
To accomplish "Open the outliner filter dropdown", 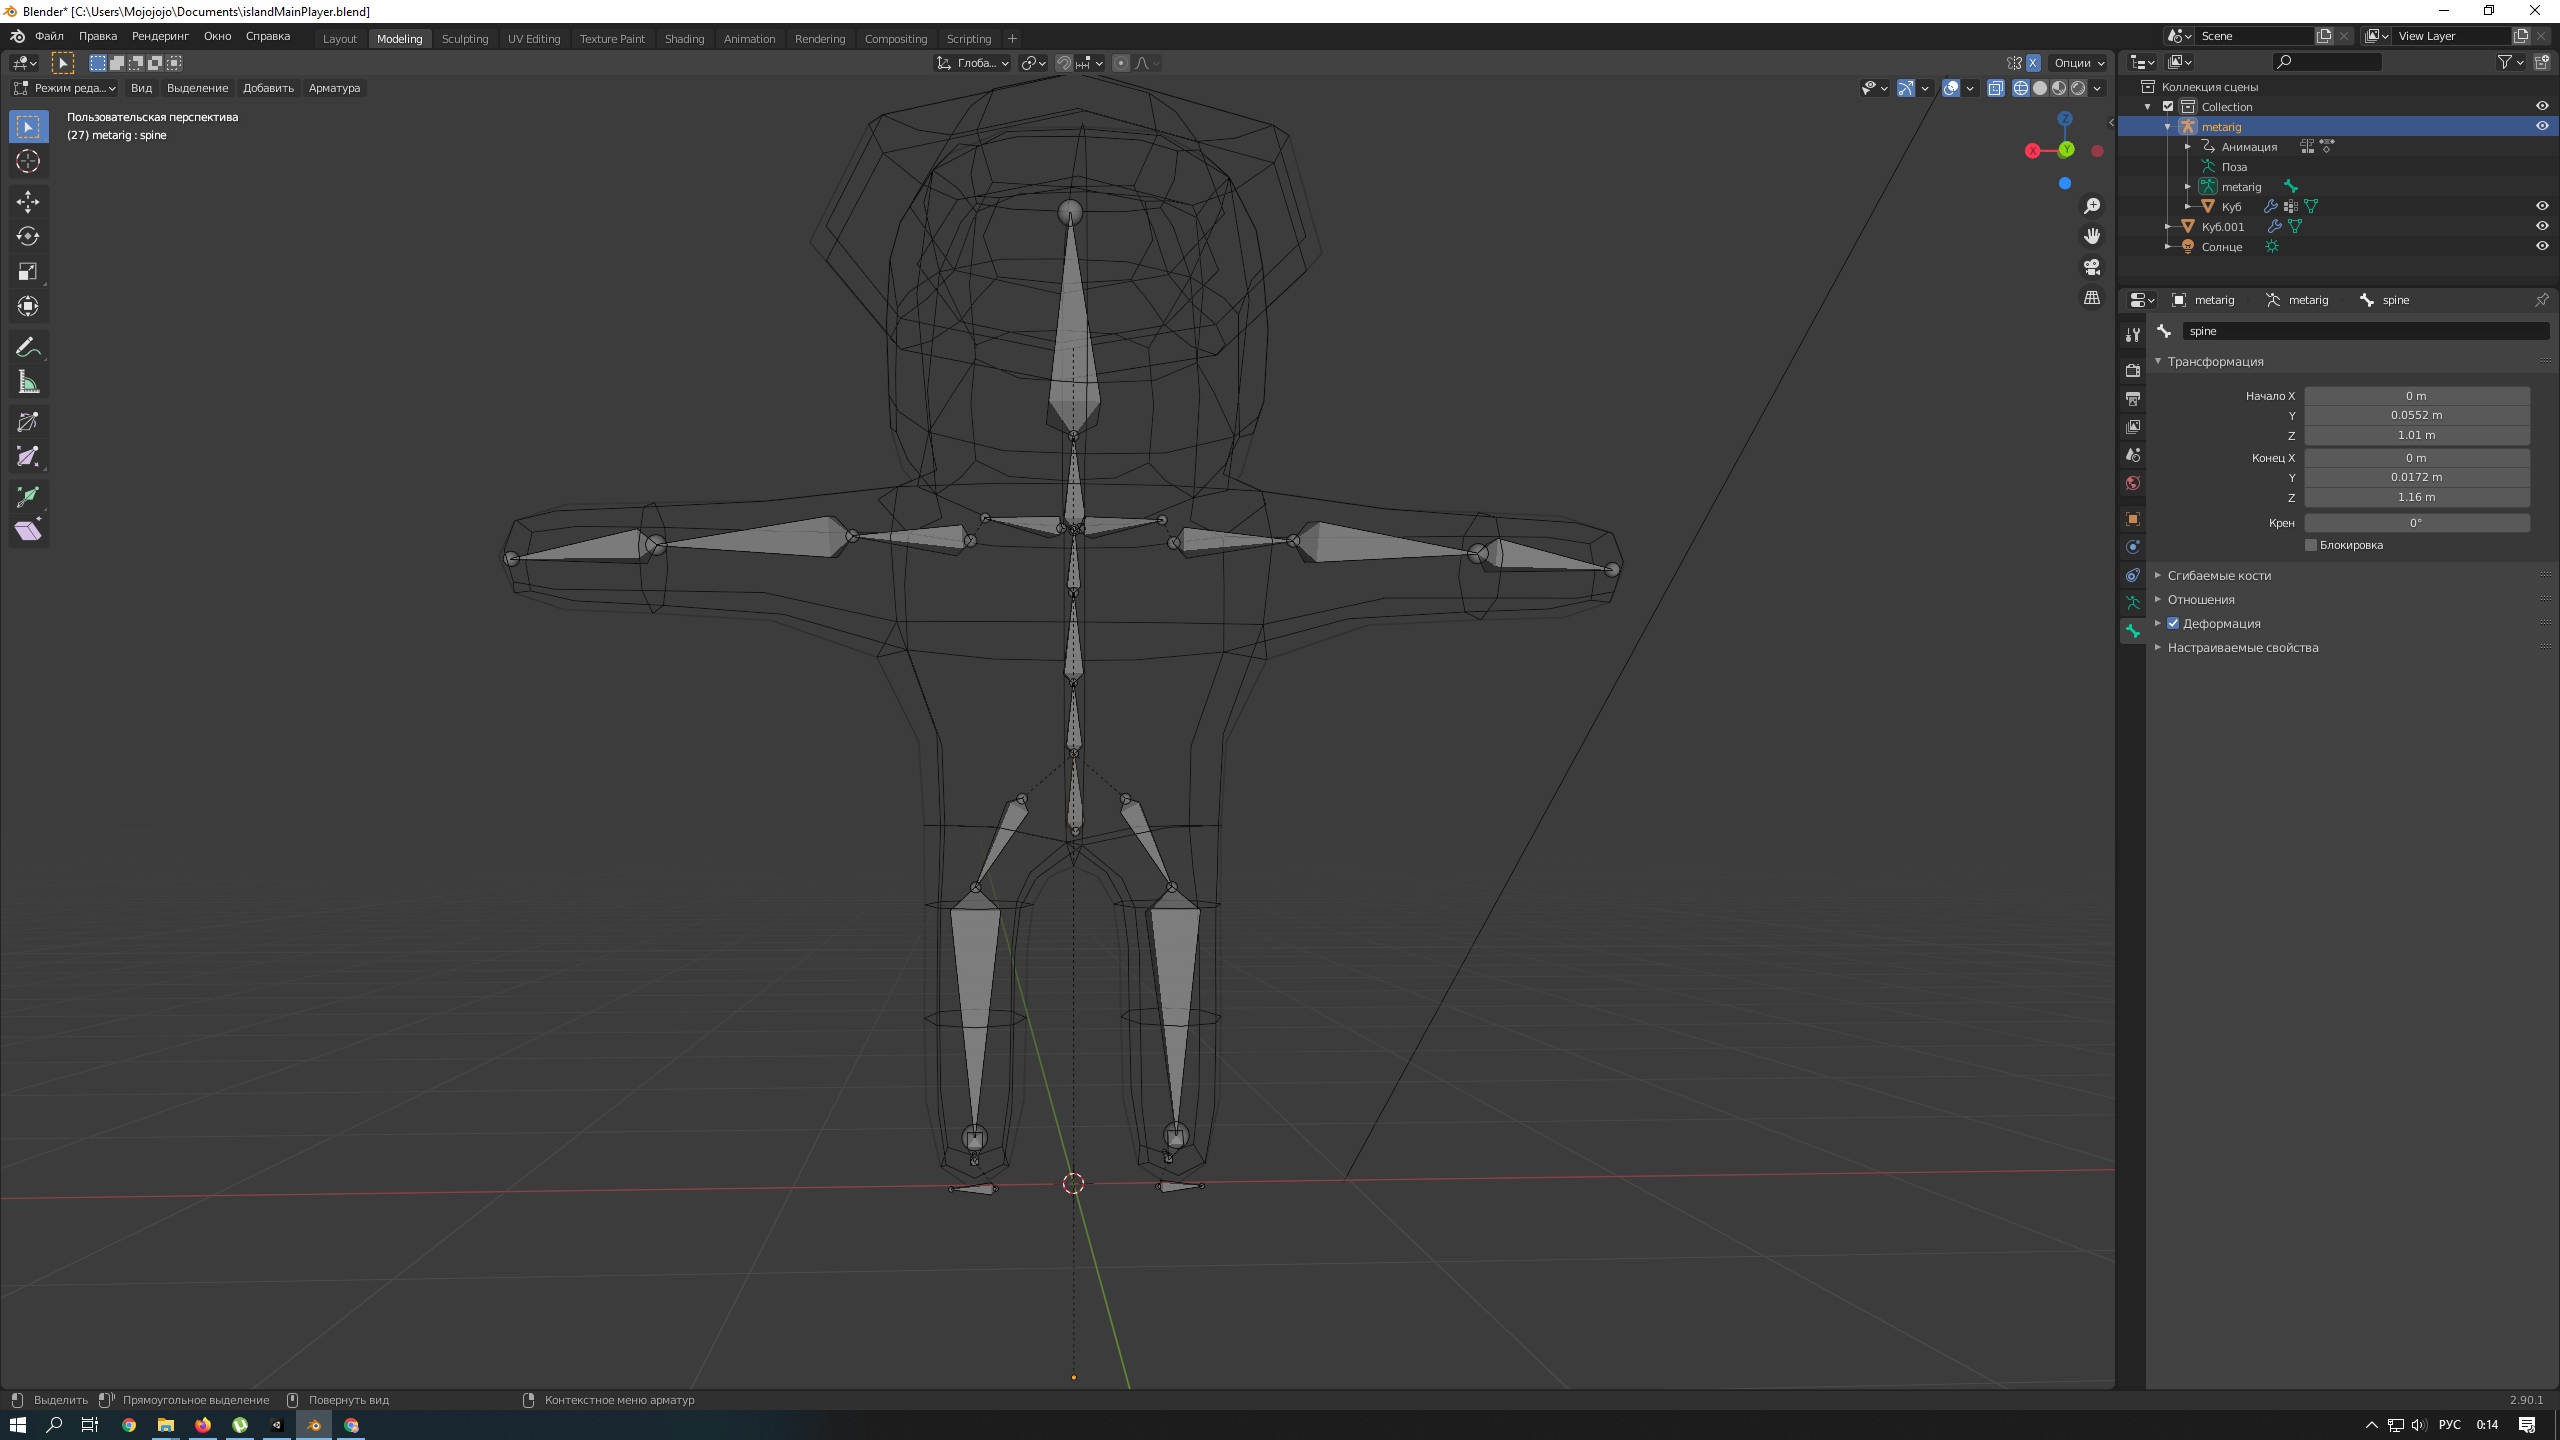I will (x=2510, y=62).
